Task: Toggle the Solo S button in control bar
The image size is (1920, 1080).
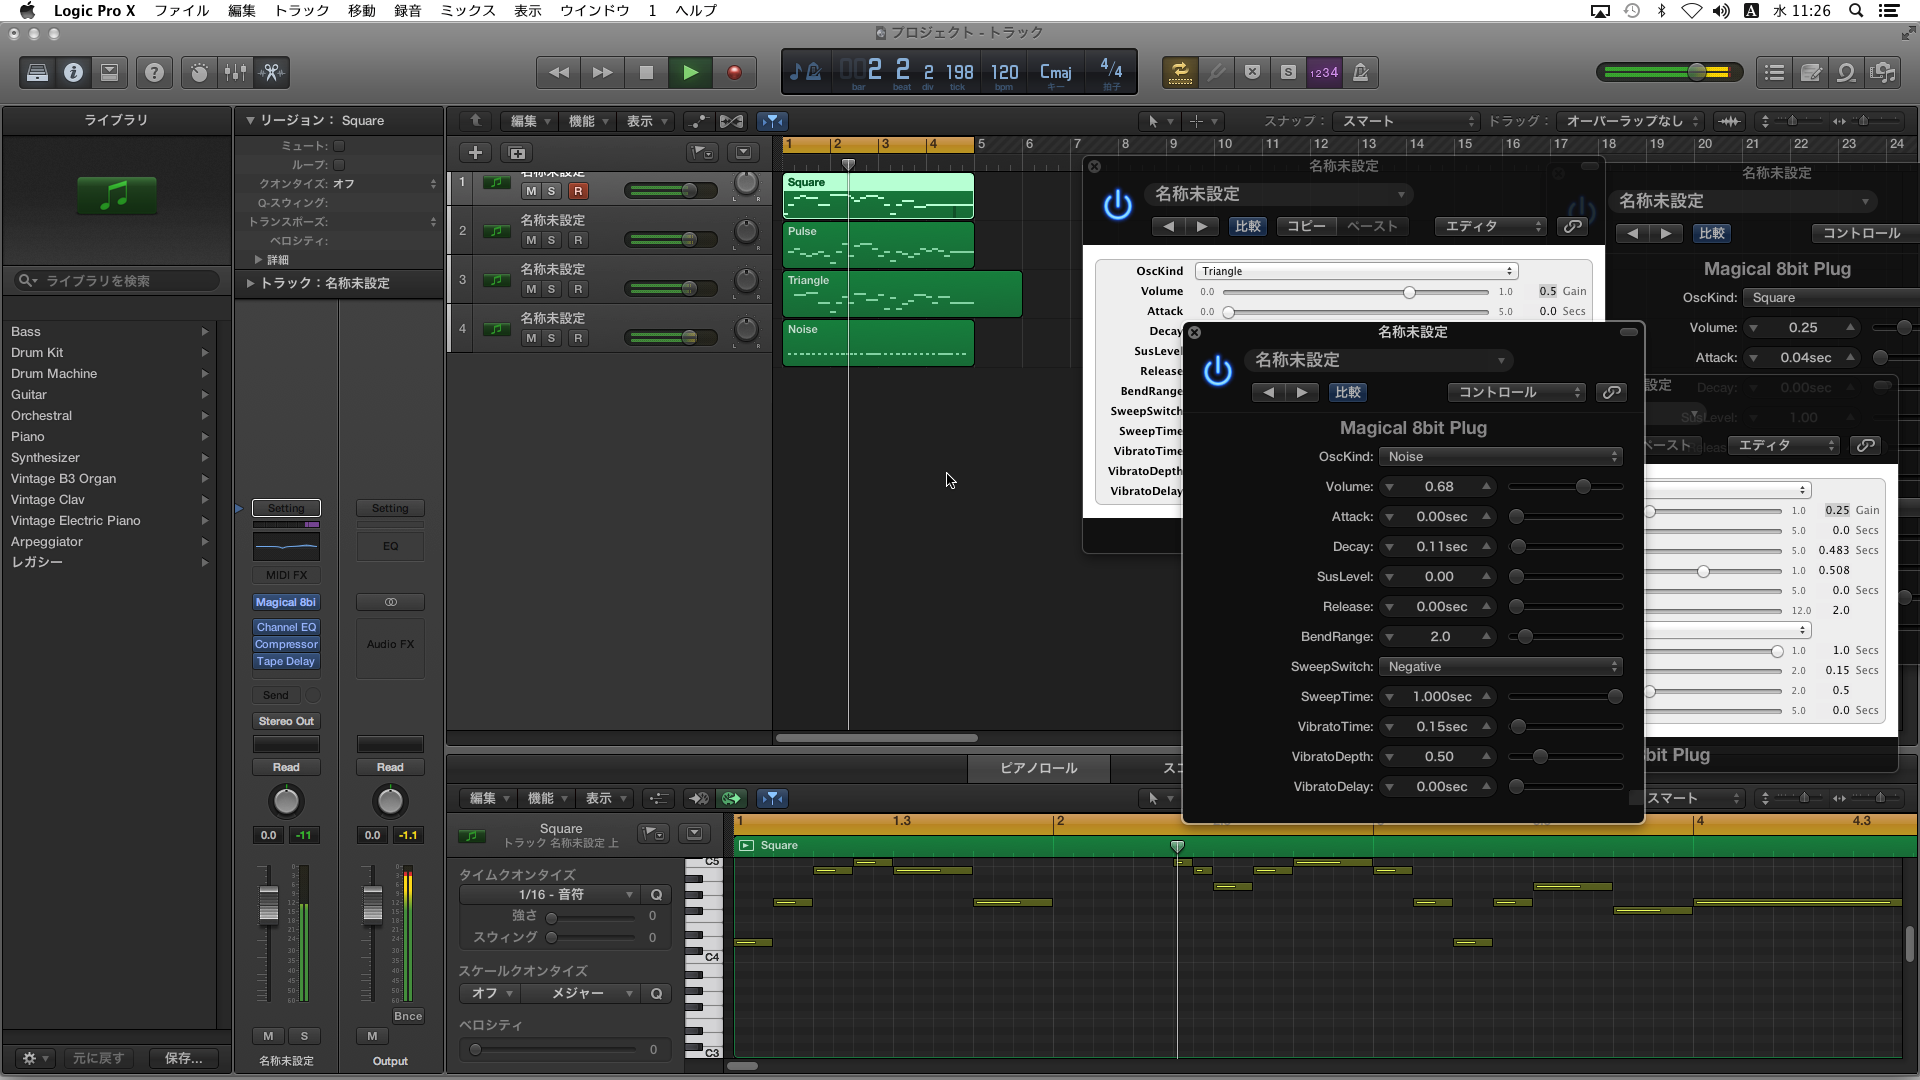Action: [x=1288, y=72]
